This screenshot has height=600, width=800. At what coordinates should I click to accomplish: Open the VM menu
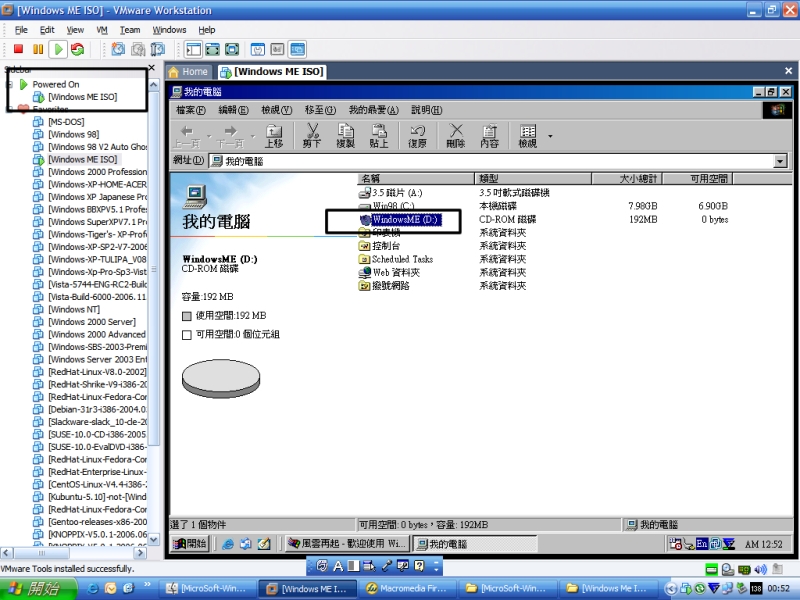[x=102, y=30]
